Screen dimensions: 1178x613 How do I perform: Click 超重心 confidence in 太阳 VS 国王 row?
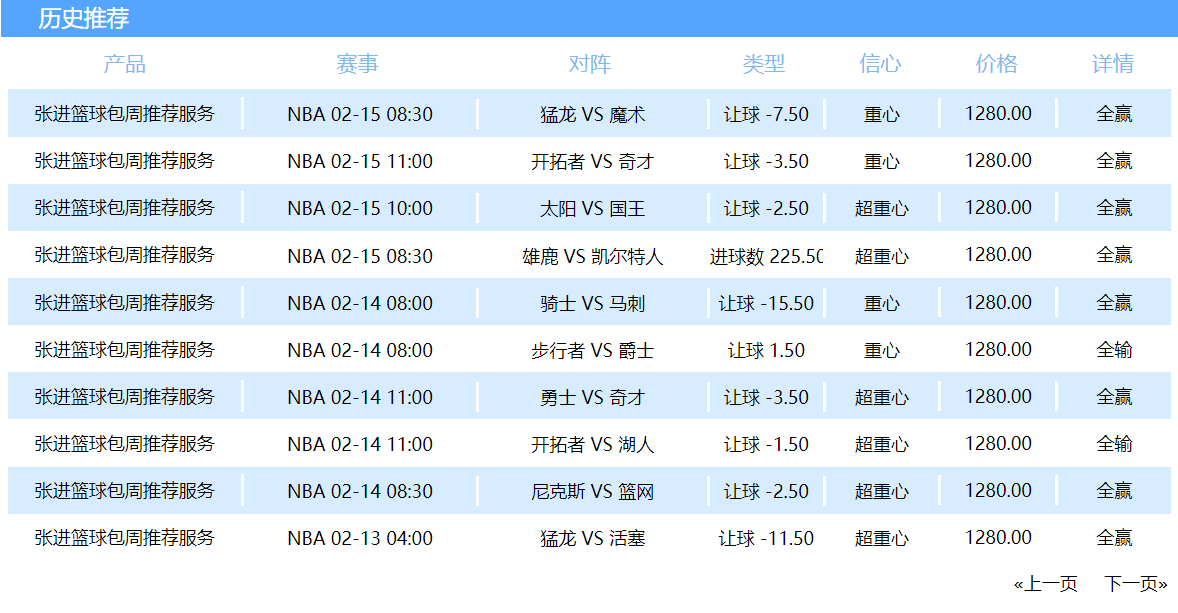(x=882, y=208)
